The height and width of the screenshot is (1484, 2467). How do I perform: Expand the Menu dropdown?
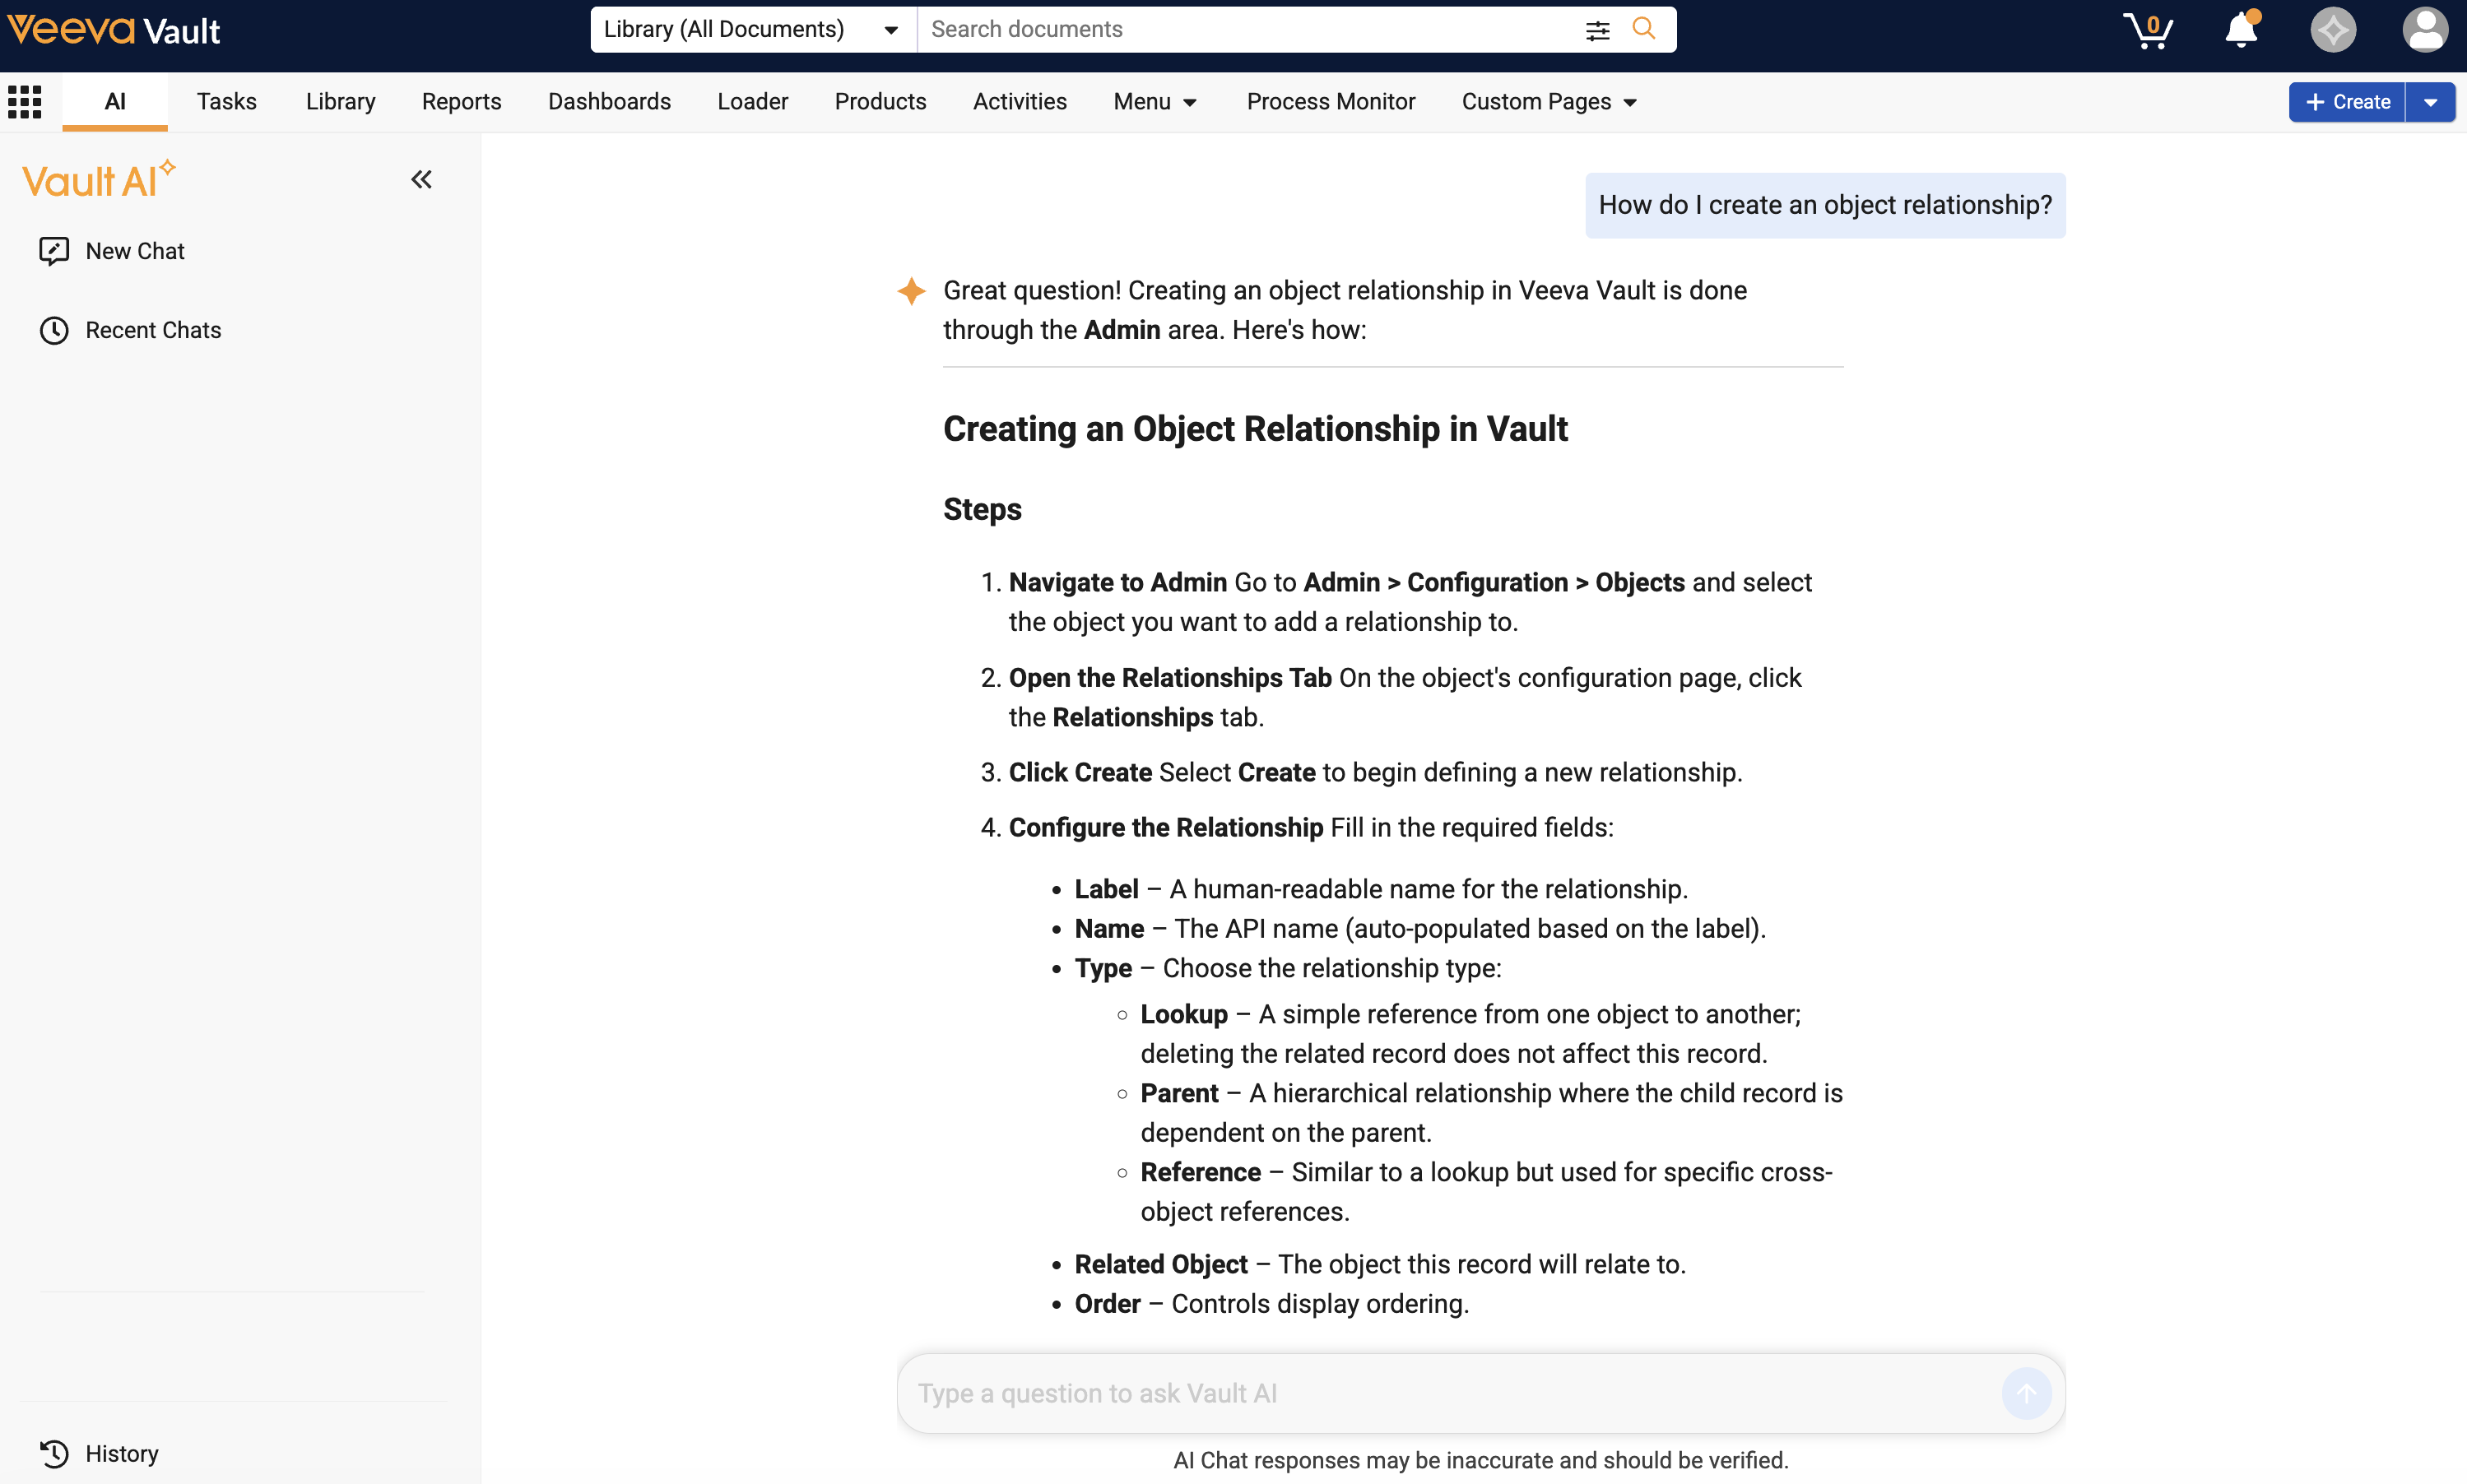pyautogui.click(x=1155, y=102)
